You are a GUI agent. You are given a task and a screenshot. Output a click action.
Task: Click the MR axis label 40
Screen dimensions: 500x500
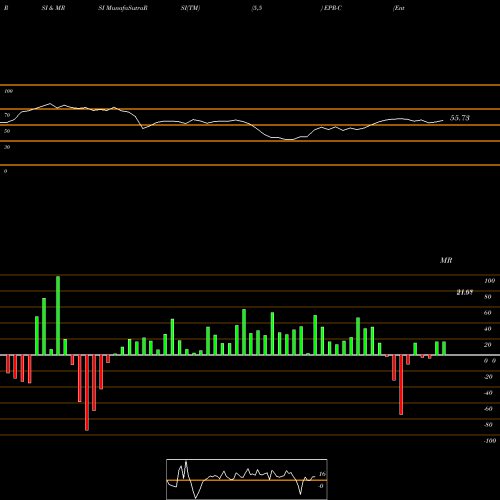coord(488,329)
